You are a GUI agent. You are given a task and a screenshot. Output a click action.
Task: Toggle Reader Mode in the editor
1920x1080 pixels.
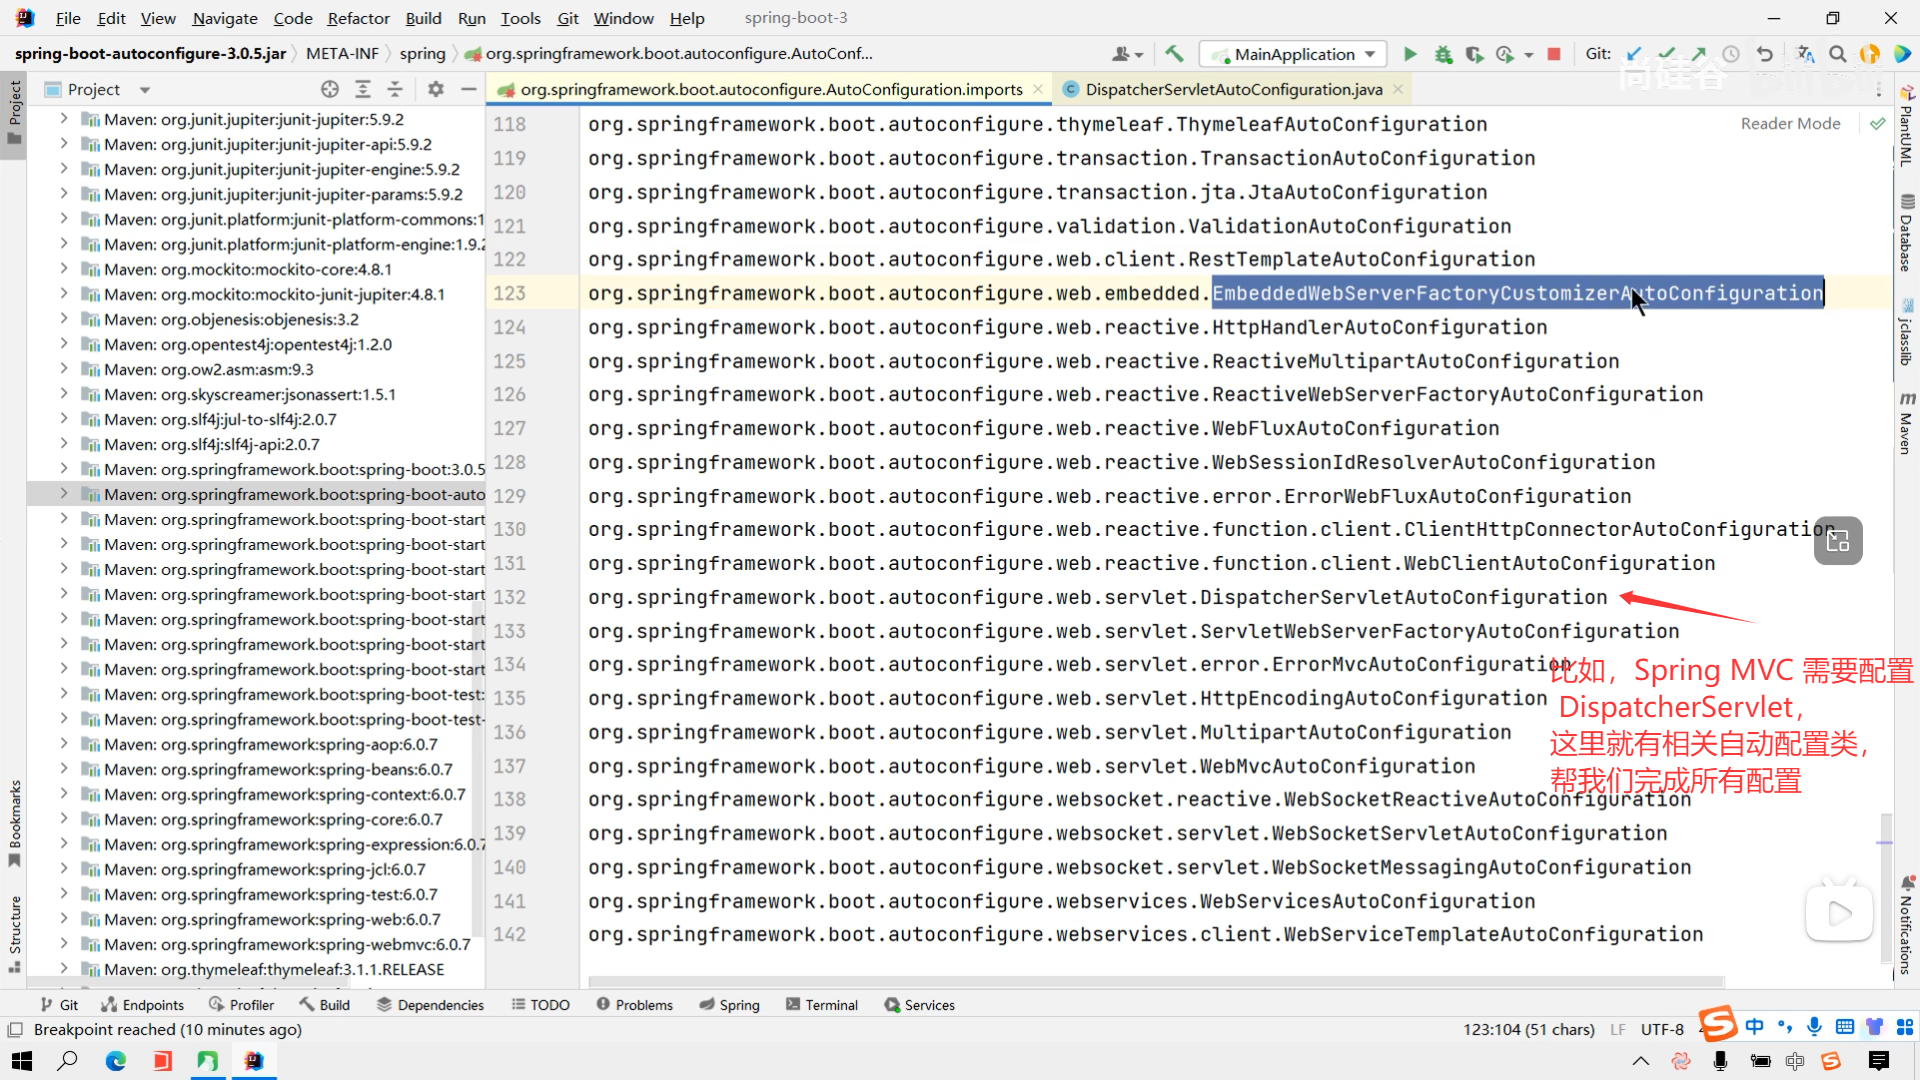click(1790, 123)
